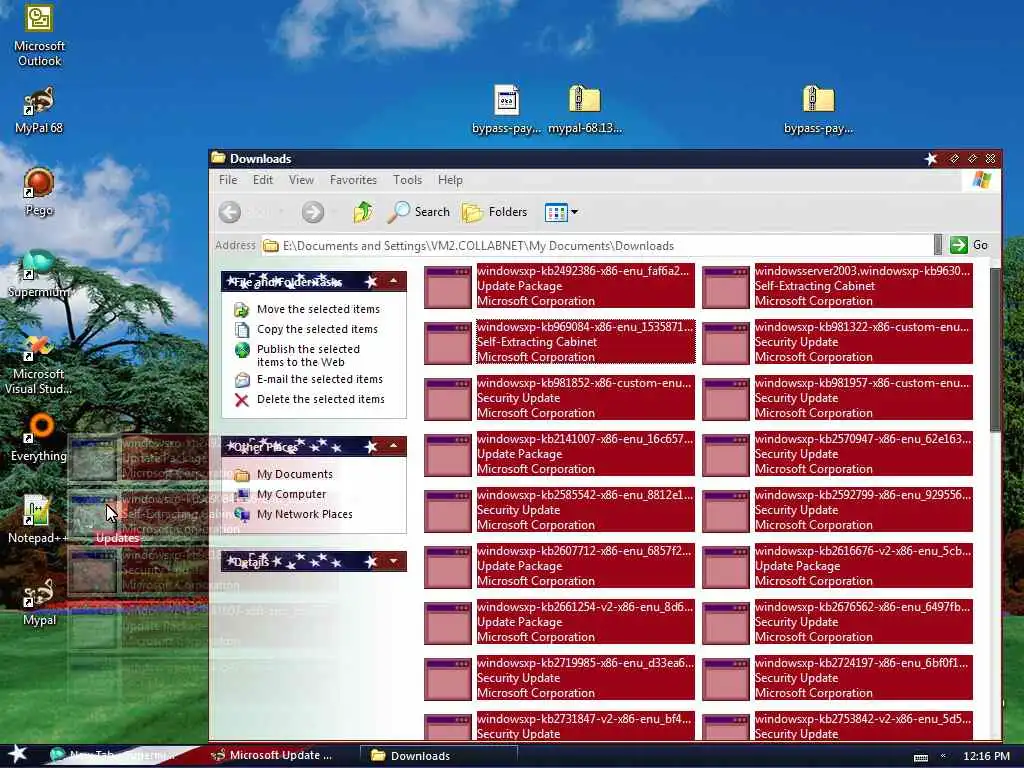Select the windowsxp-kb981852 security update icon
The width and height of the screenshot is (1024, 768).
tap(447, 399)
